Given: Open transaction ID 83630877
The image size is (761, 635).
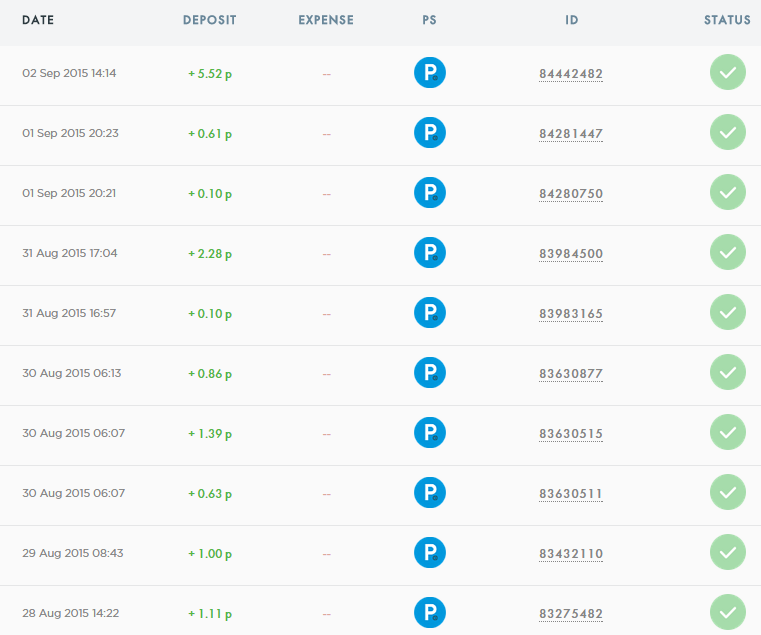Looking at the screenshot, I should coord(571,374).
